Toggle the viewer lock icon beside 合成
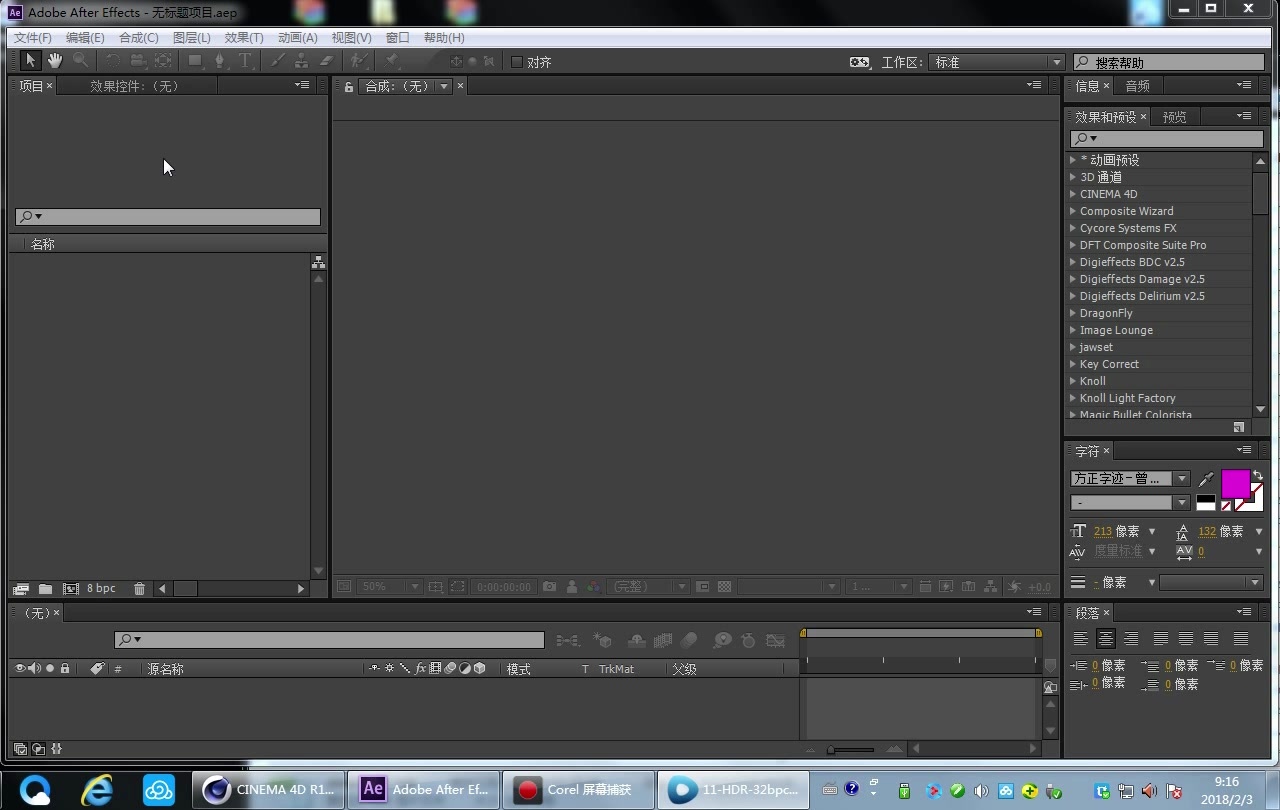 pos(348,87)
